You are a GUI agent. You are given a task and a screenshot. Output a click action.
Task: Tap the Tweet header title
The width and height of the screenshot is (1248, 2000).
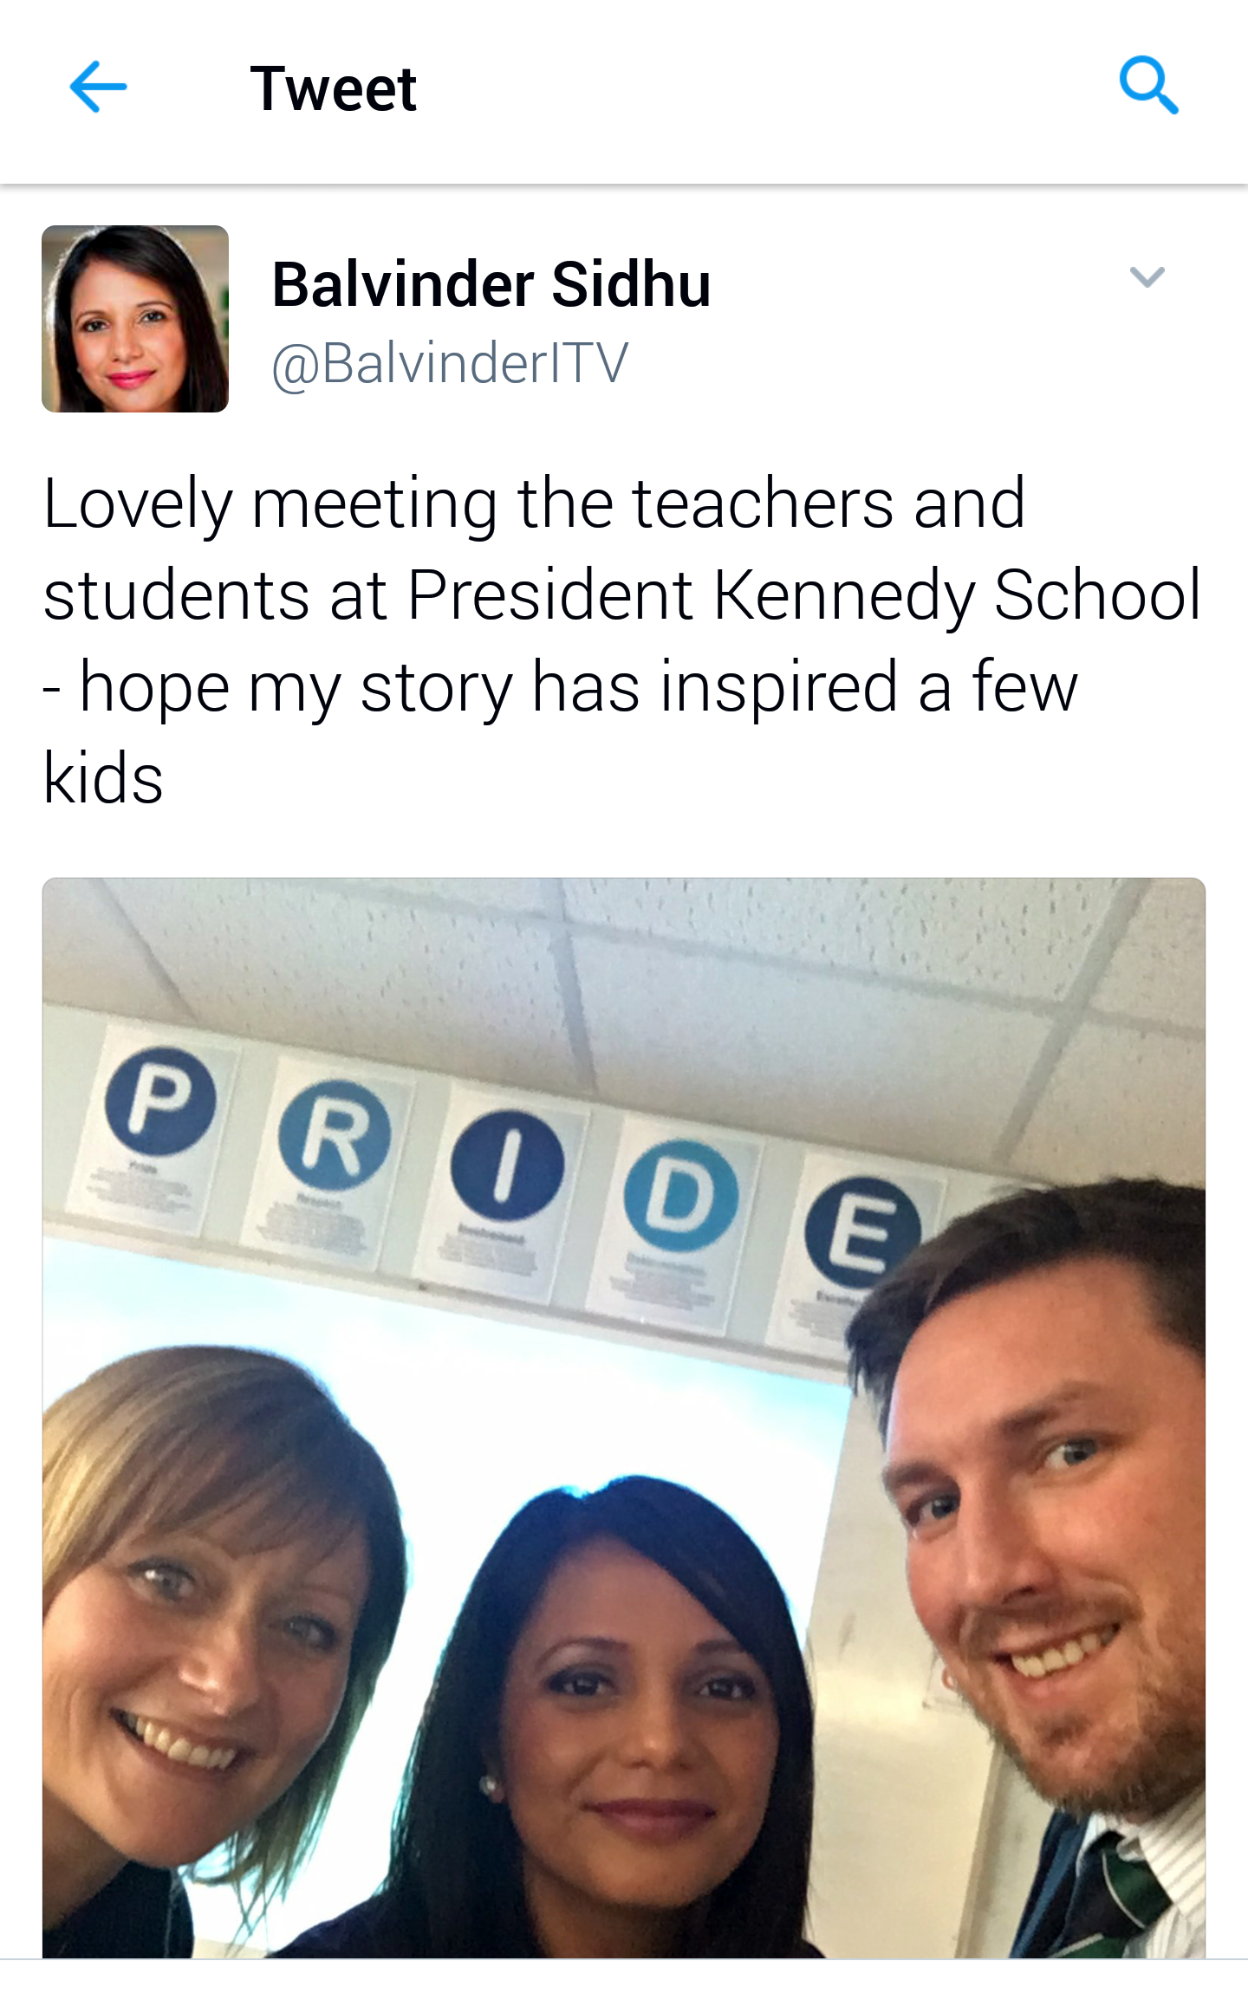333,88
